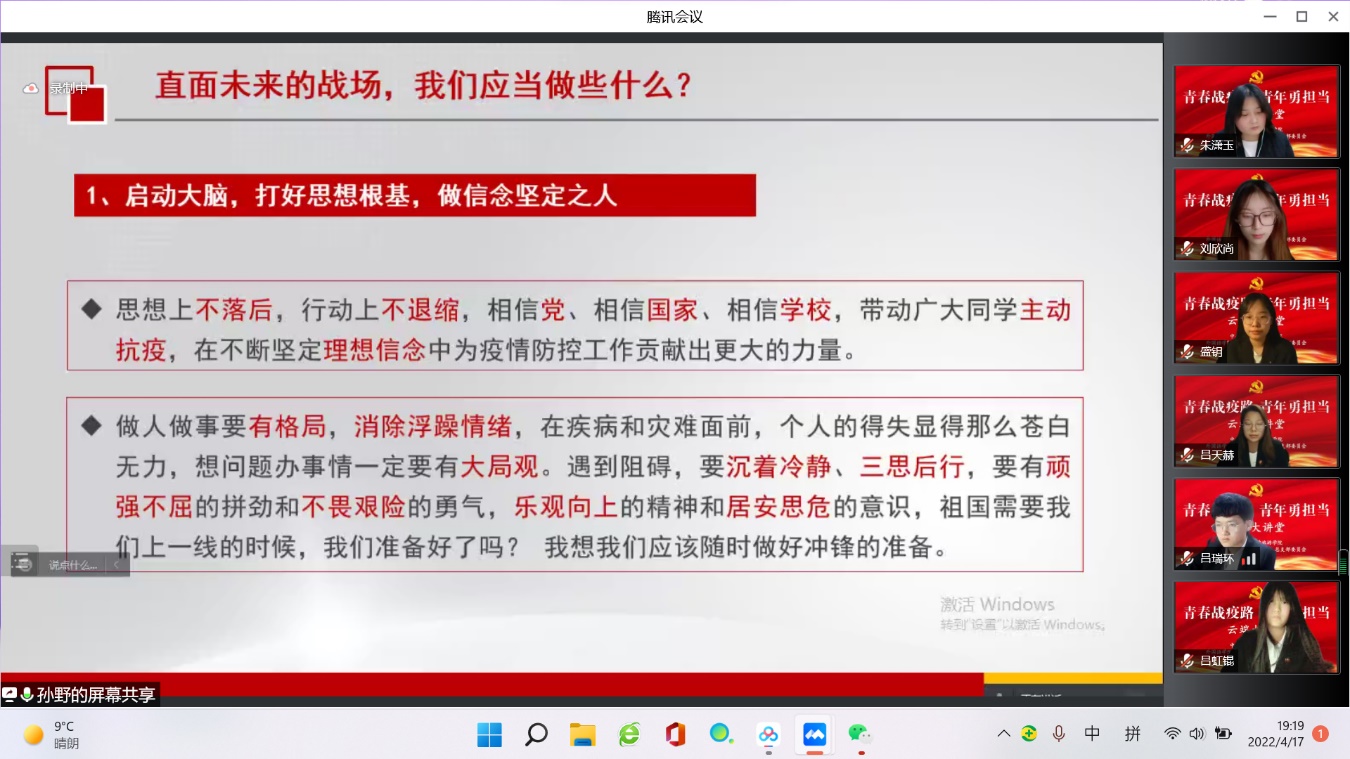The image size is (1350, 759).
Task: Show hidden system tray icons
Action: pyautogui.click(x=1003, y=734)
